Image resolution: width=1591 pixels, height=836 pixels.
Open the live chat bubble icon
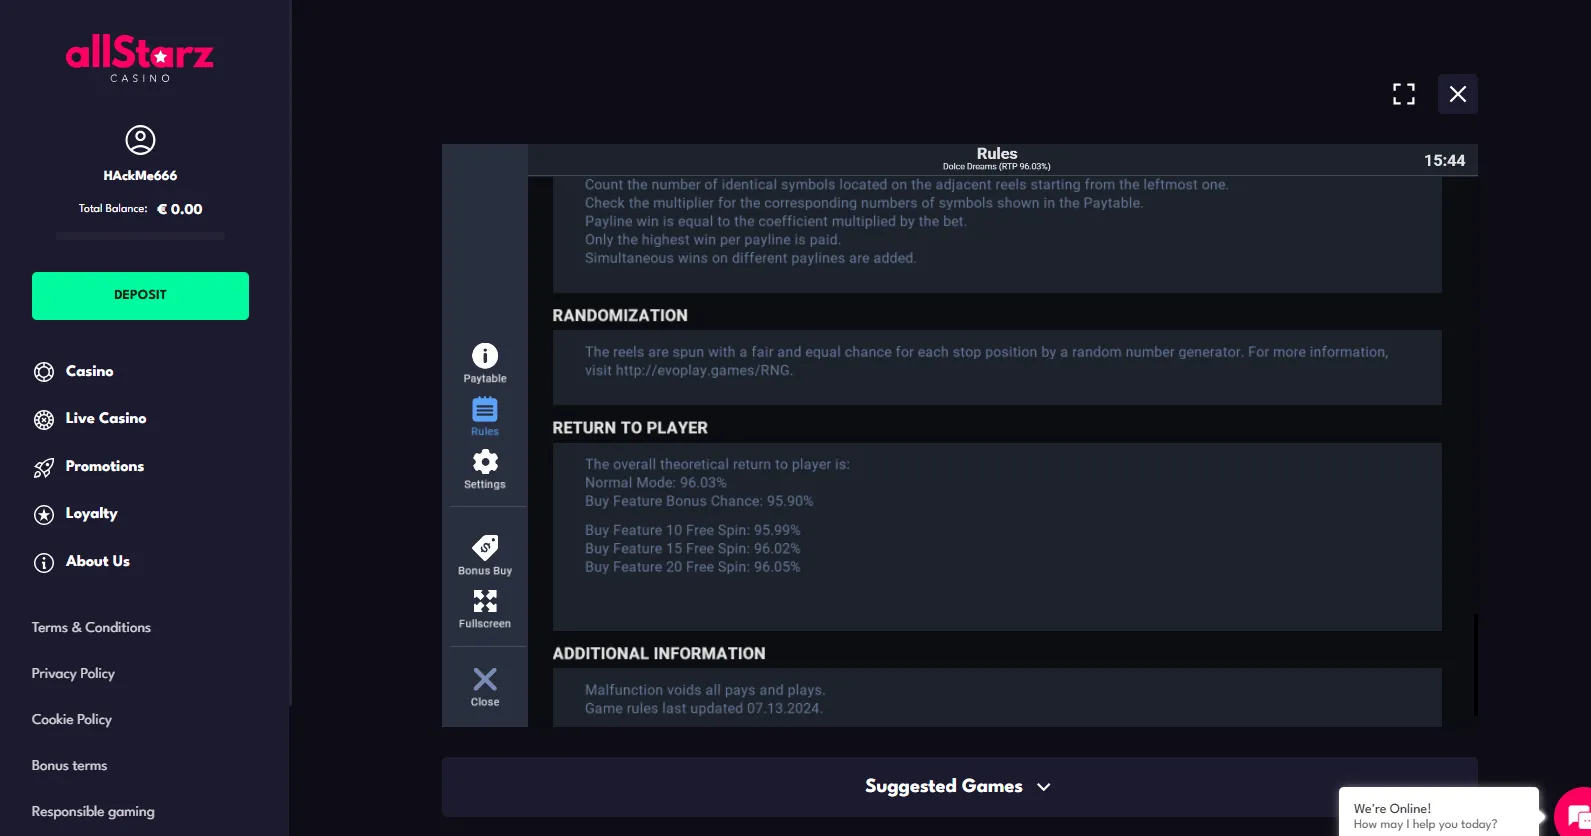1575,814
